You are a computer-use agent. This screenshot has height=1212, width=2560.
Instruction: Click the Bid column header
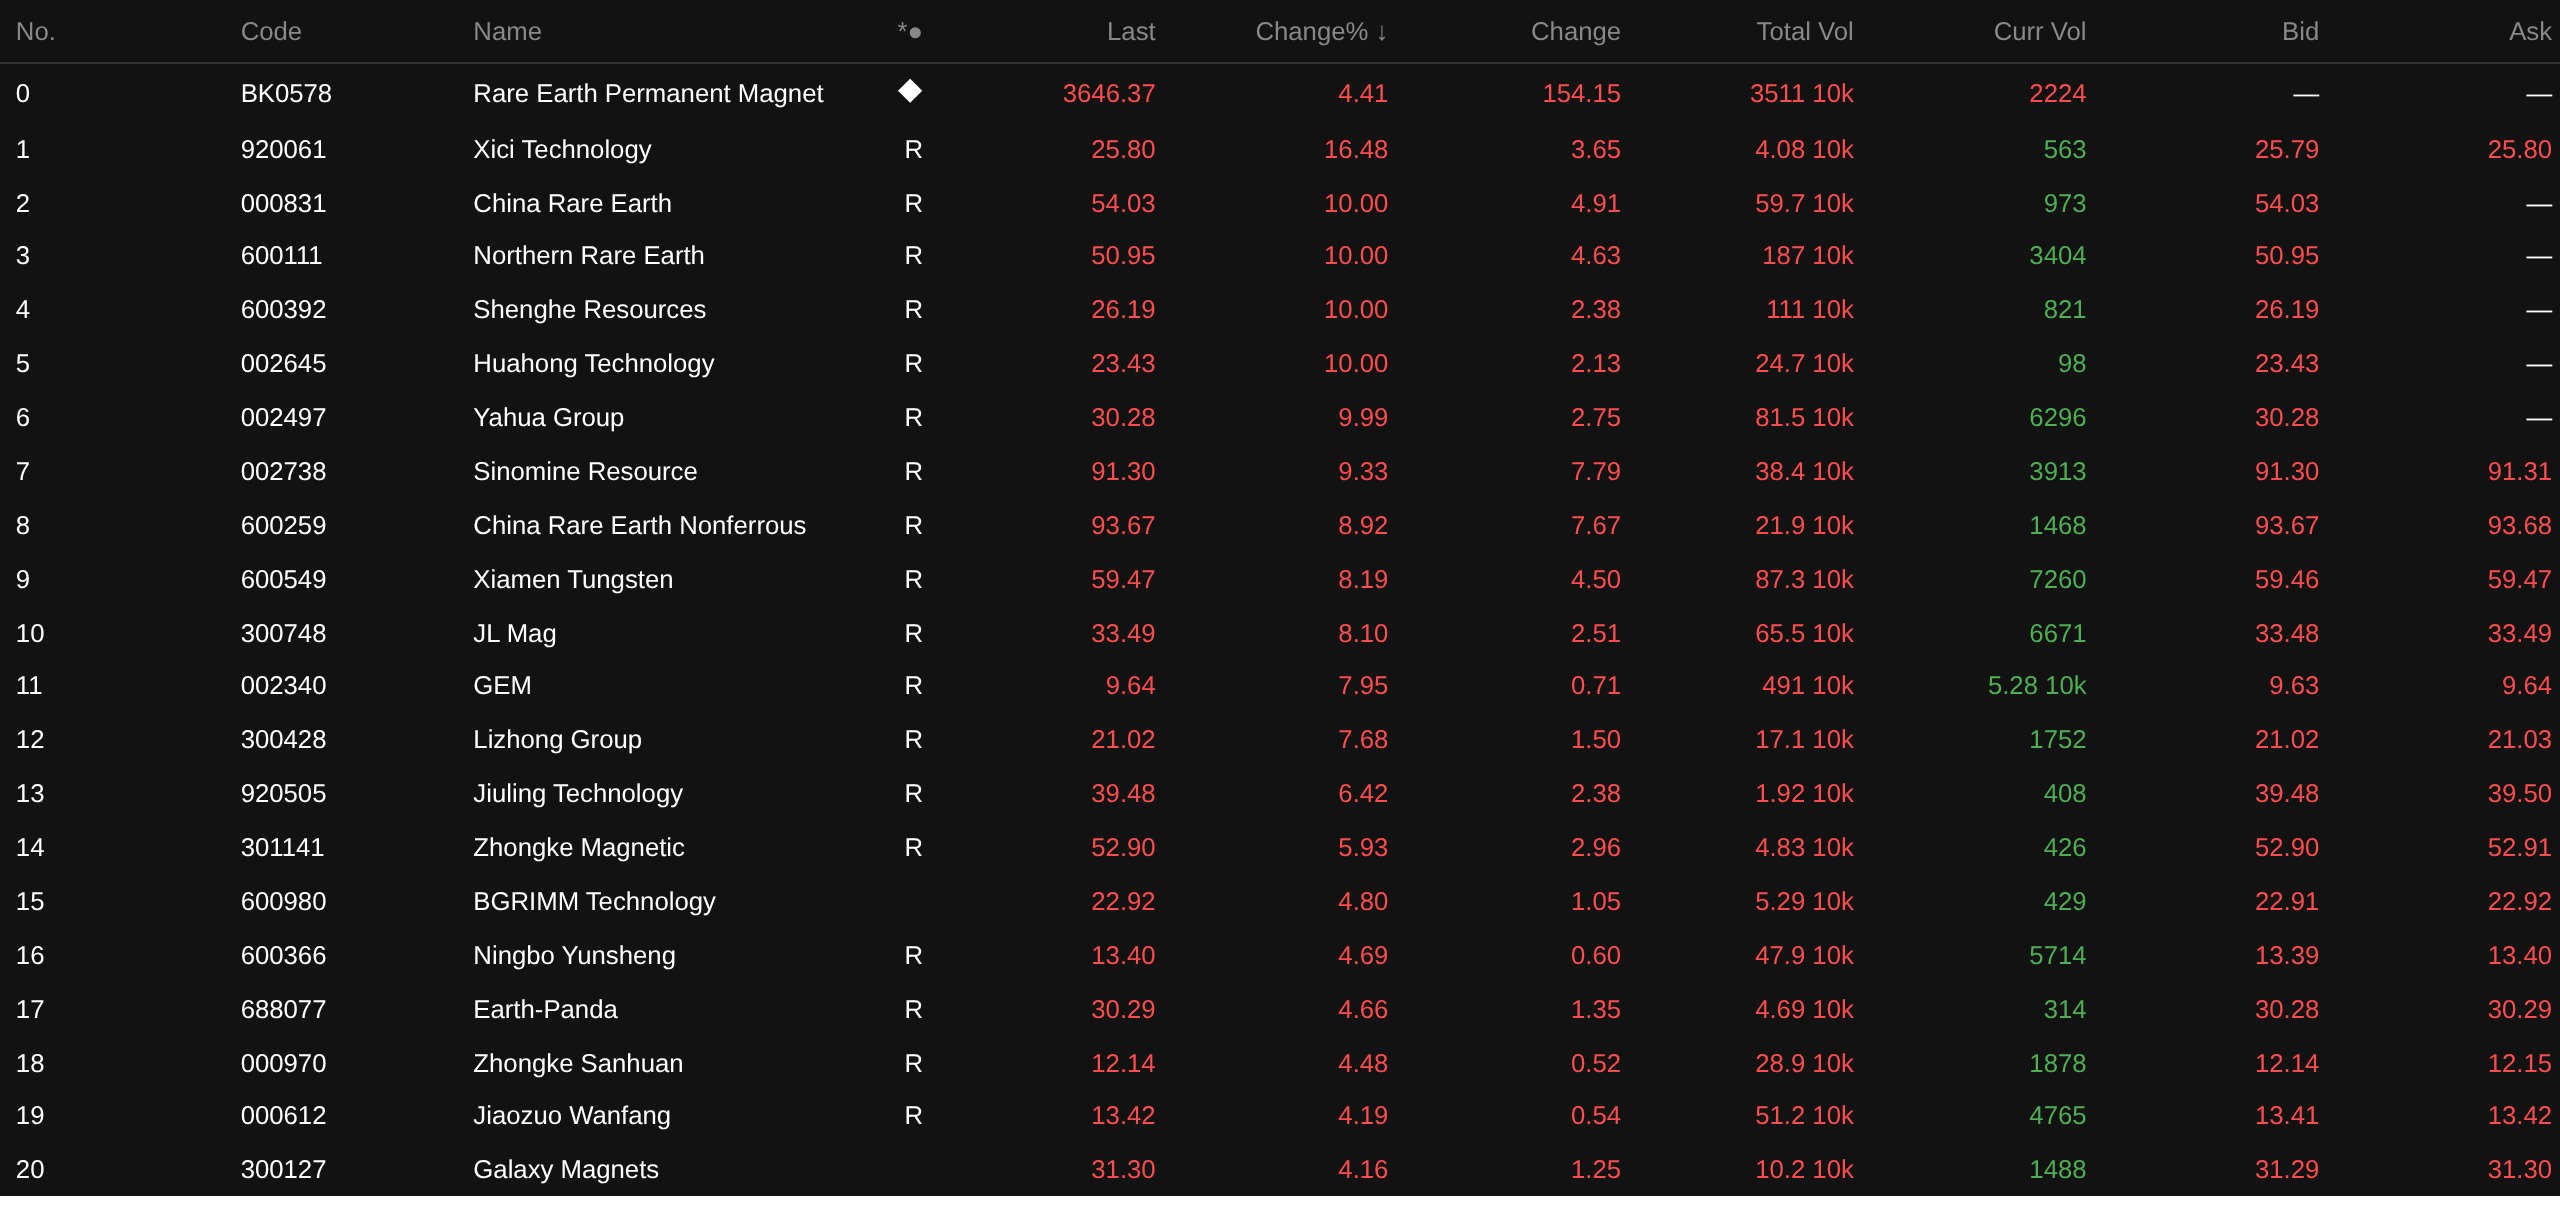(x=2299, y=32)
